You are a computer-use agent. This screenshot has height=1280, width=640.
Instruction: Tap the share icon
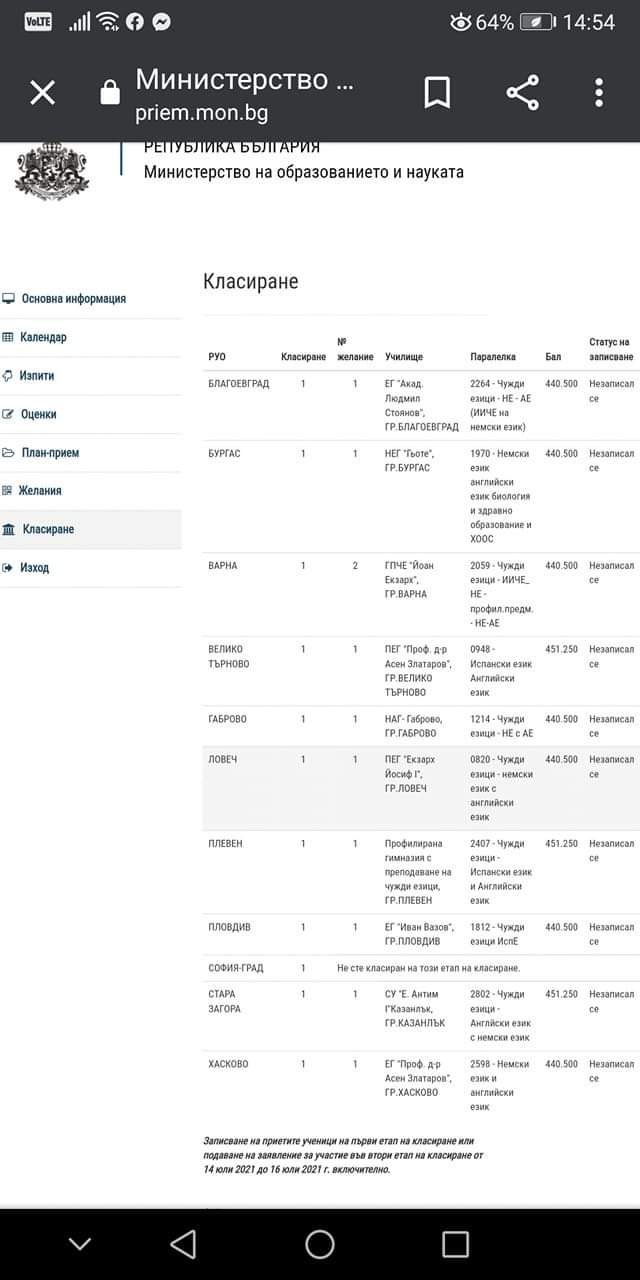point(522,93)
